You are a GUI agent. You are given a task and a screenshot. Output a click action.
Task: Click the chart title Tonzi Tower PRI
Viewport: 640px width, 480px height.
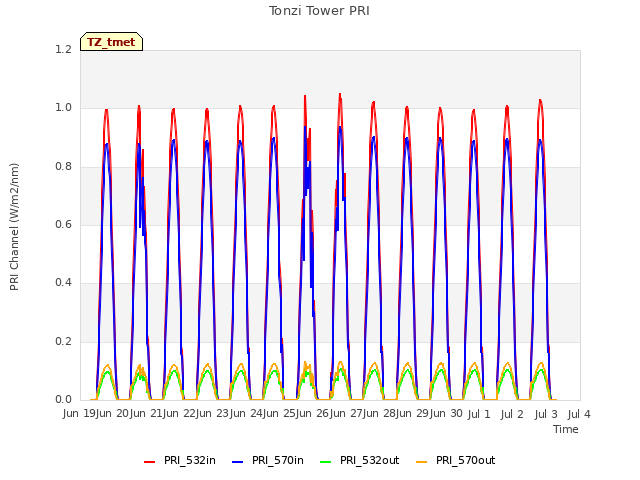coord(319,11)
